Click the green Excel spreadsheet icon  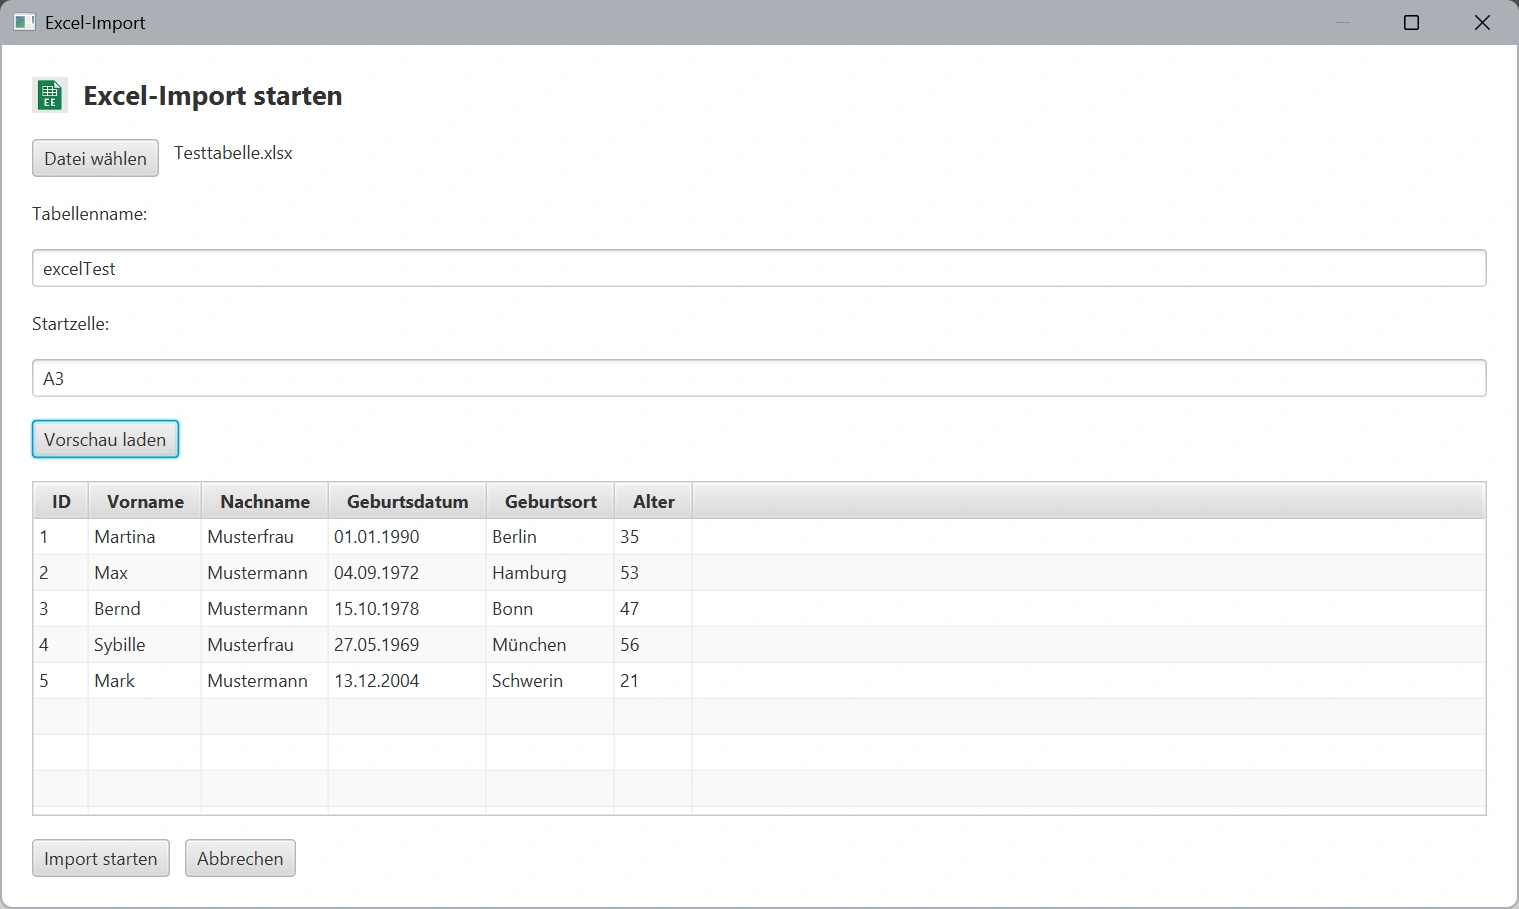[49, 95]
